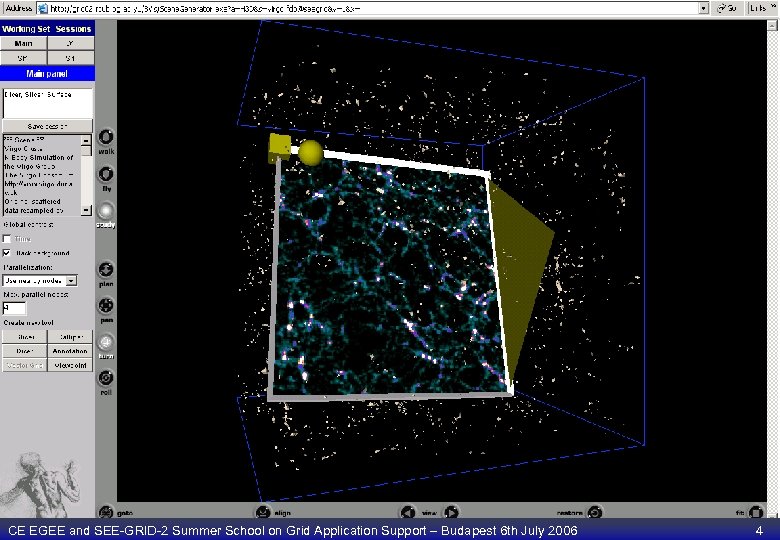Click the description list scroll-up arrow
The height and width of the screenshot is (540, 780).
pos(86,141)
